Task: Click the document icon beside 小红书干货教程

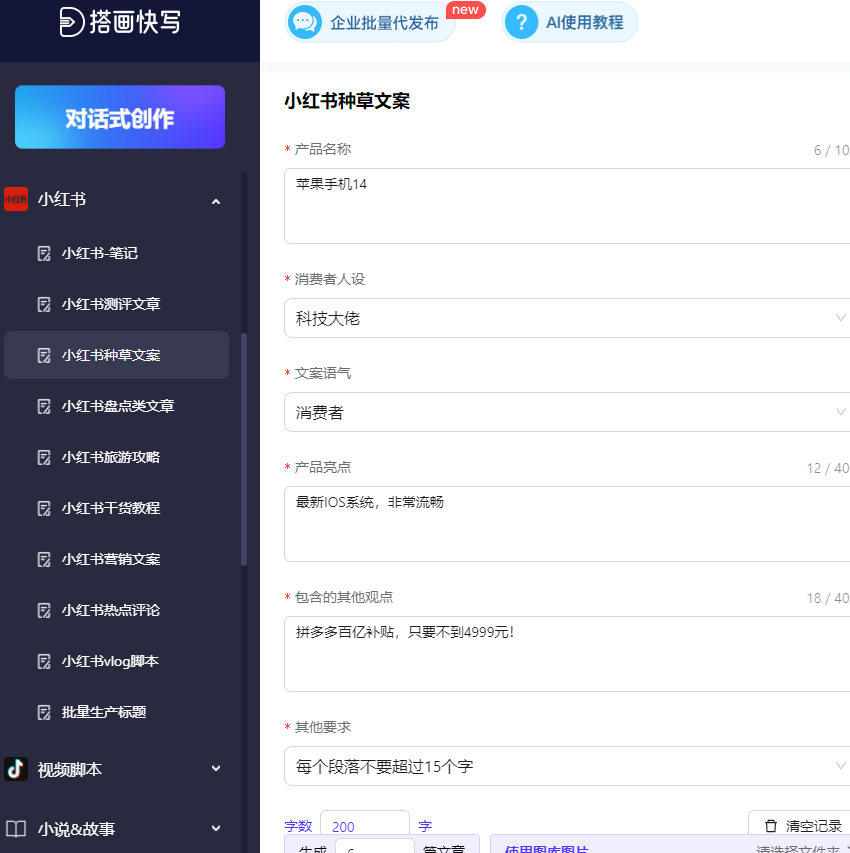Action: (x=44, y=508)
